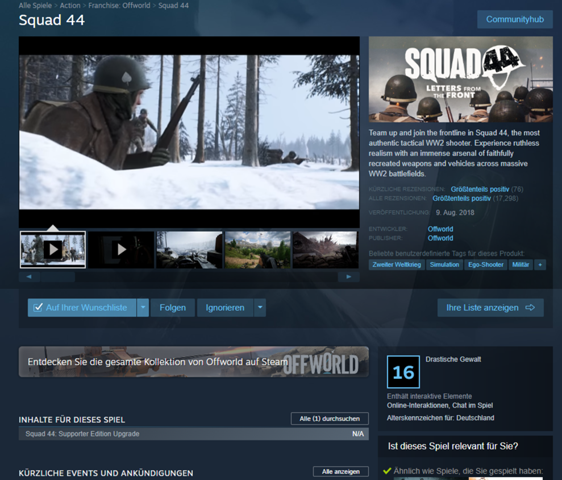Toggle Auf Ihrer Wunschliste checkbox button

[82, 308]
